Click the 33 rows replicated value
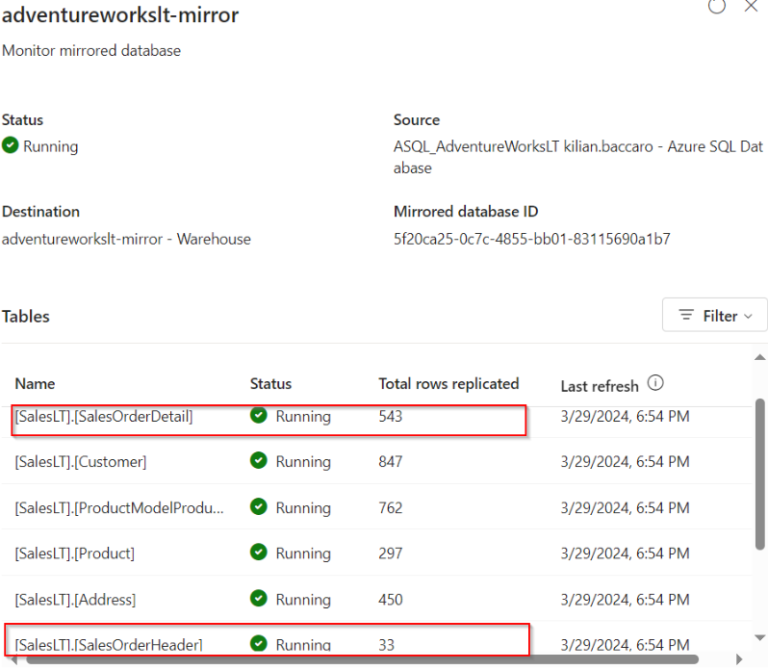 [386, 645]
